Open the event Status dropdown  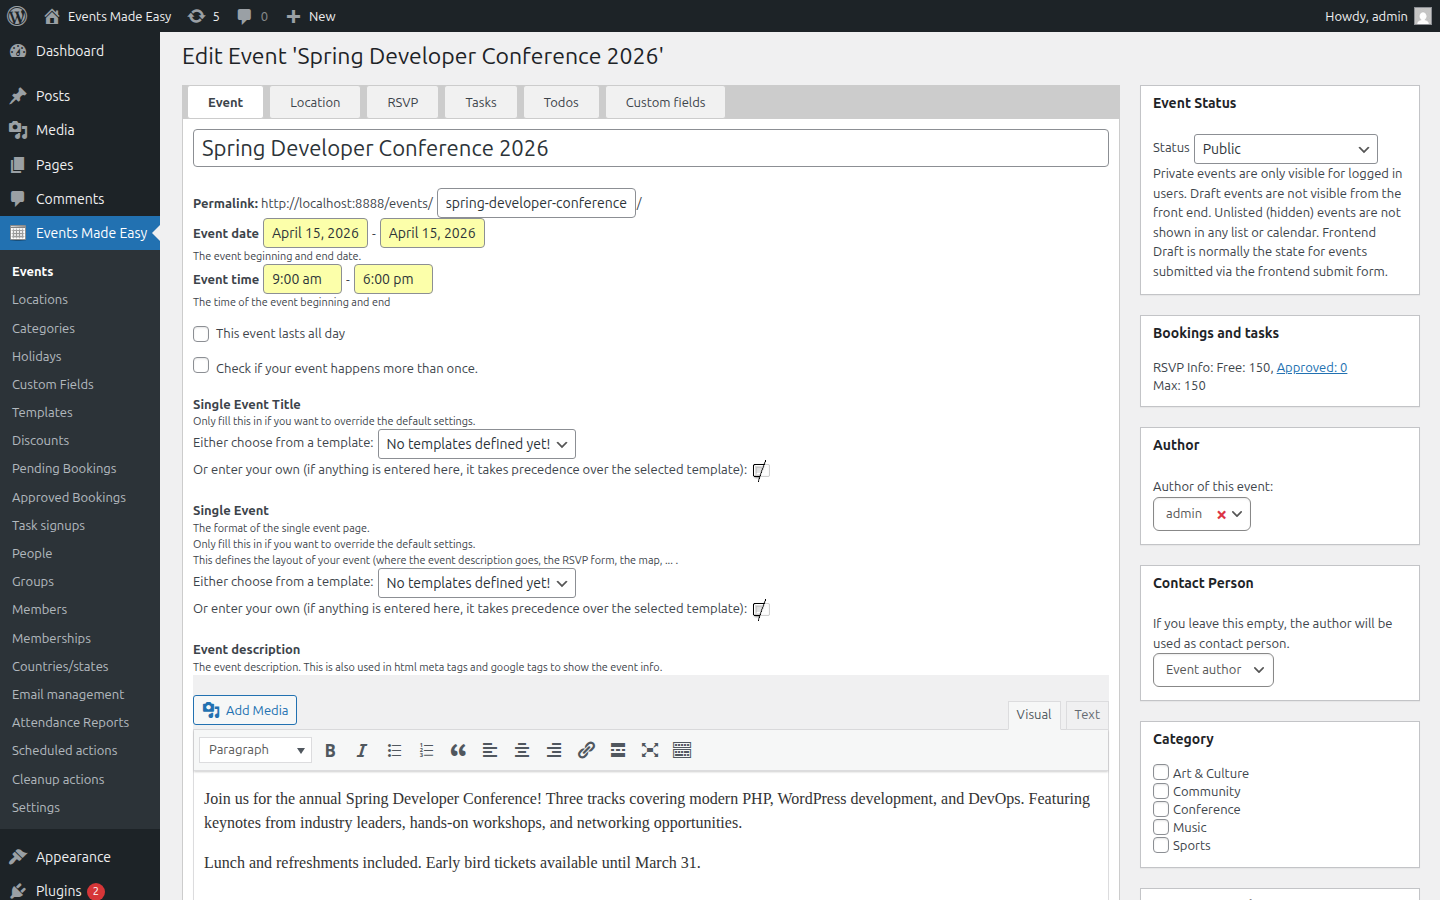(x=1285, y=148)
